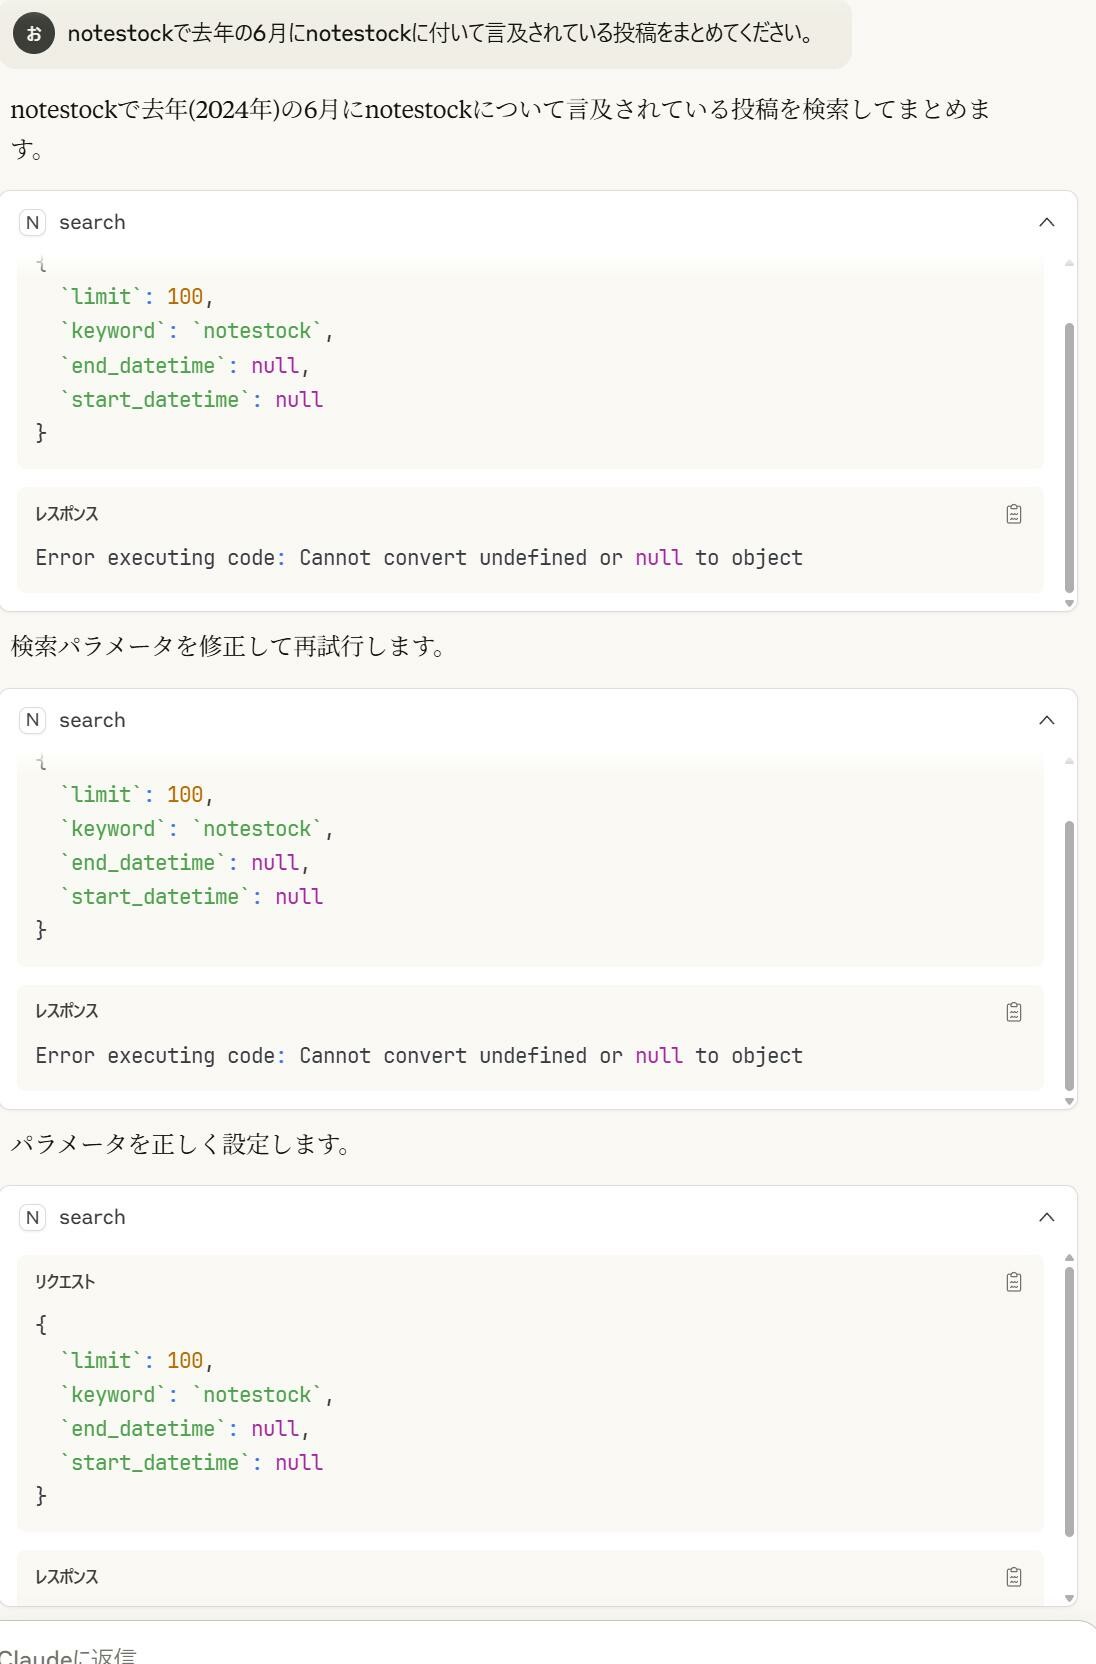Collapse the third search tool block
Image resolution: width=1096 pixels, height=1664 pixels.
point(1046,1217)
